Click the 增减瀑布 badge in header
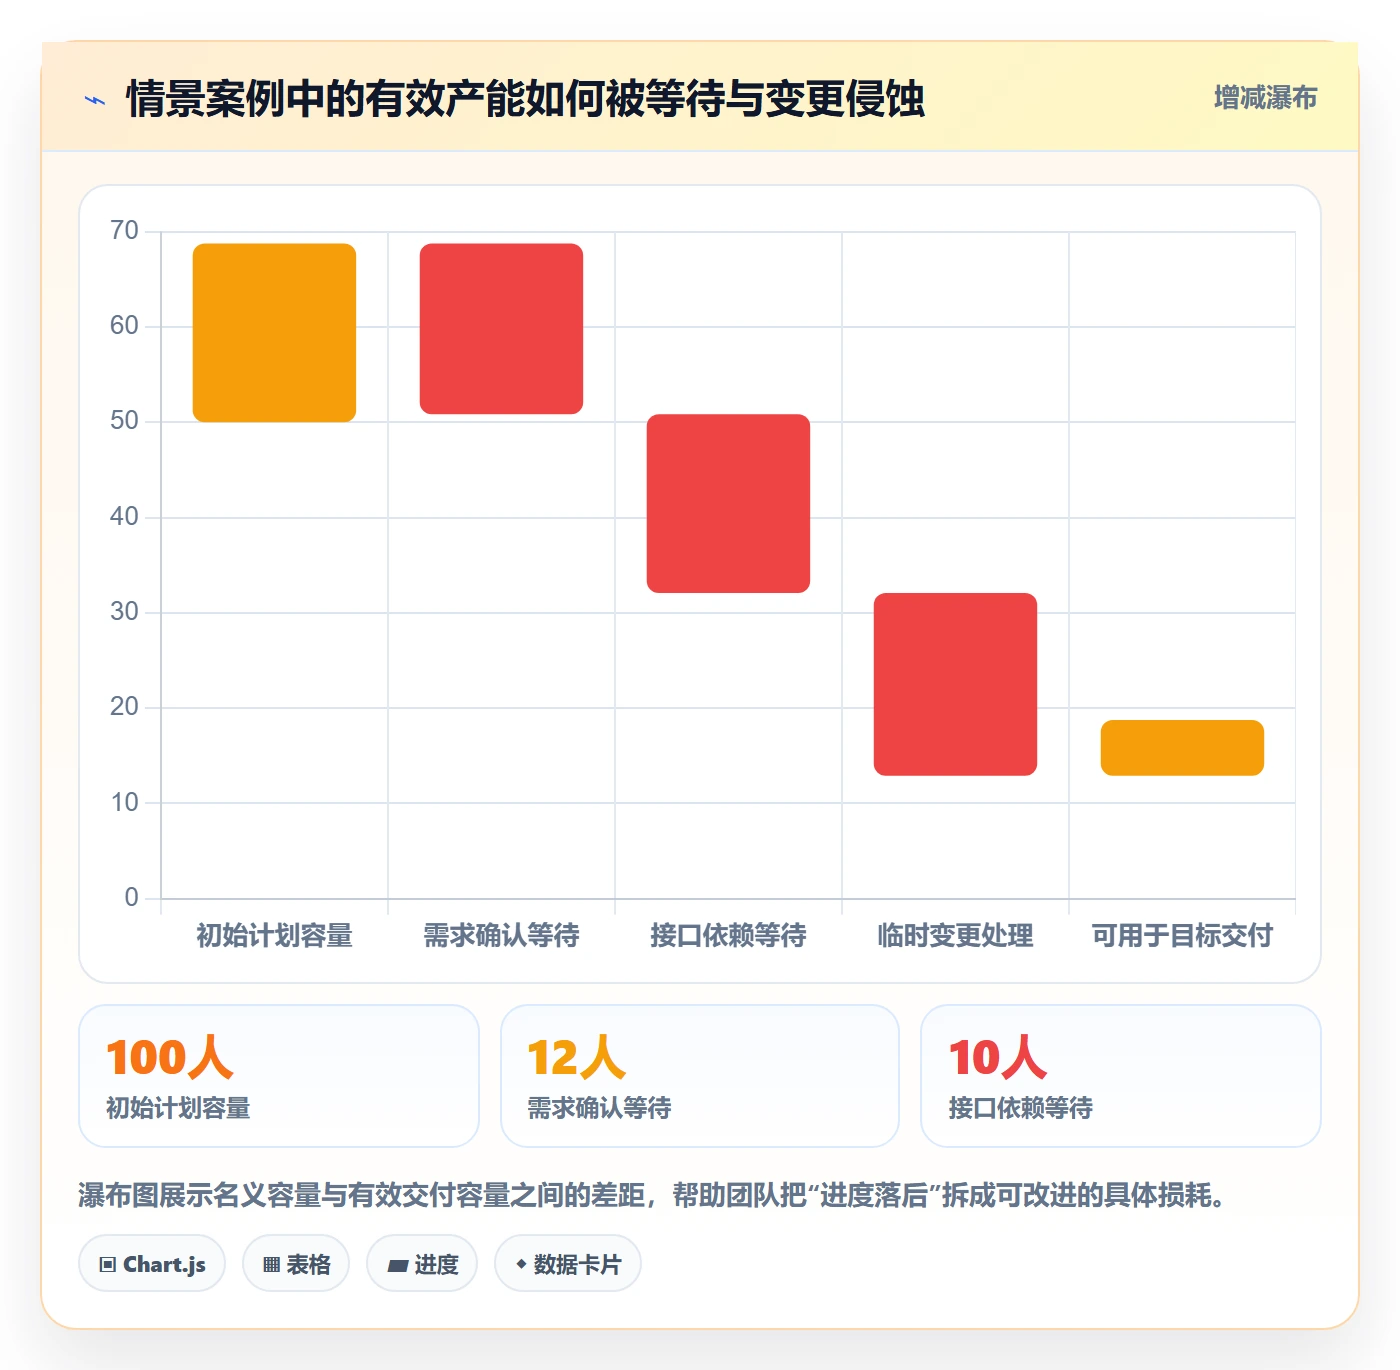The width and height of the screenshot is (1400, 1370). [1265, 98]
